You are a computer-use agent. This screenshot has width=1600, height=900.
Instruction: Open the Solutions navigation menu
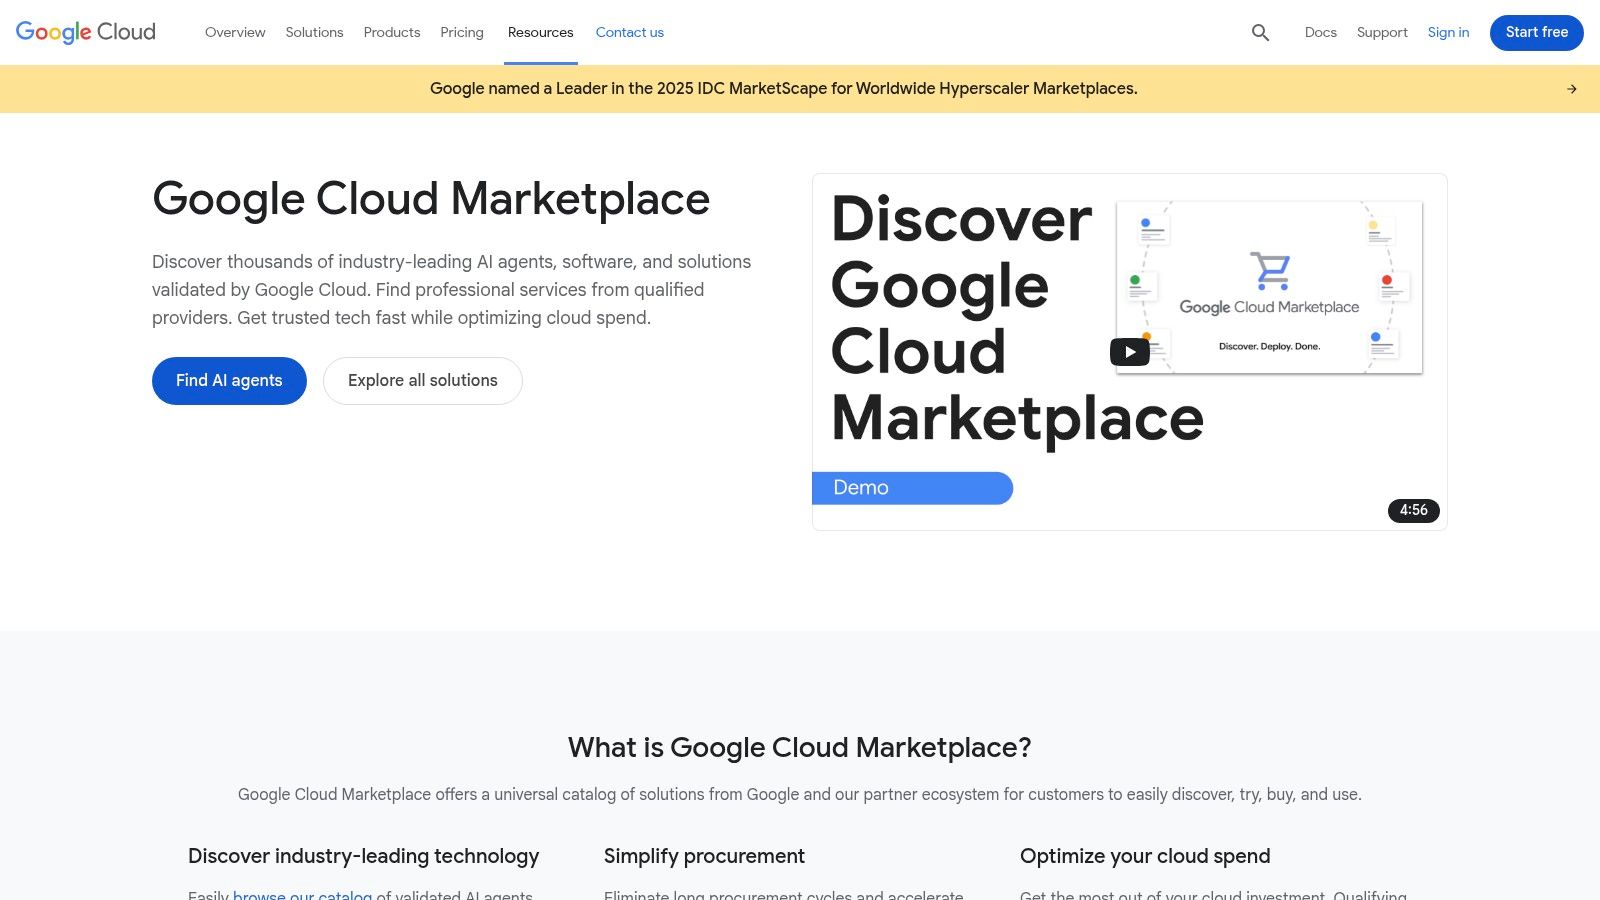pyautogui.click(x=314, y=32)
